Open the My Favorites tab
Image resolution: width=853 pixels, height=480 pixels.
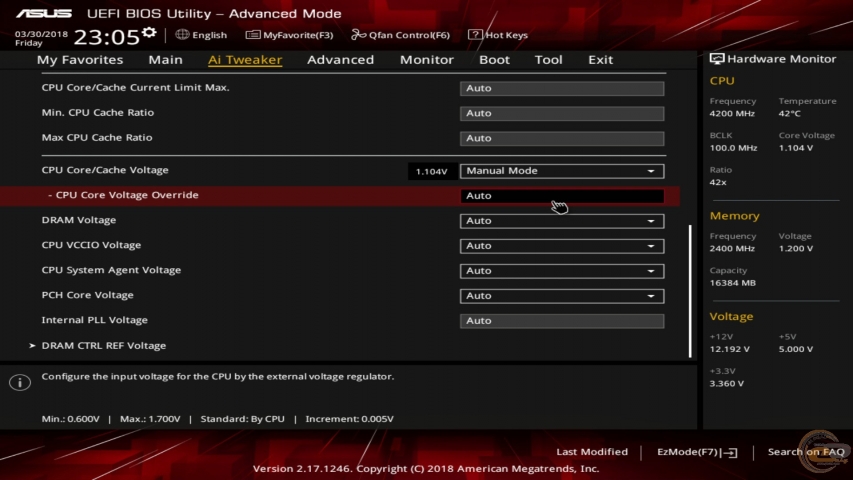coord(80,60)
